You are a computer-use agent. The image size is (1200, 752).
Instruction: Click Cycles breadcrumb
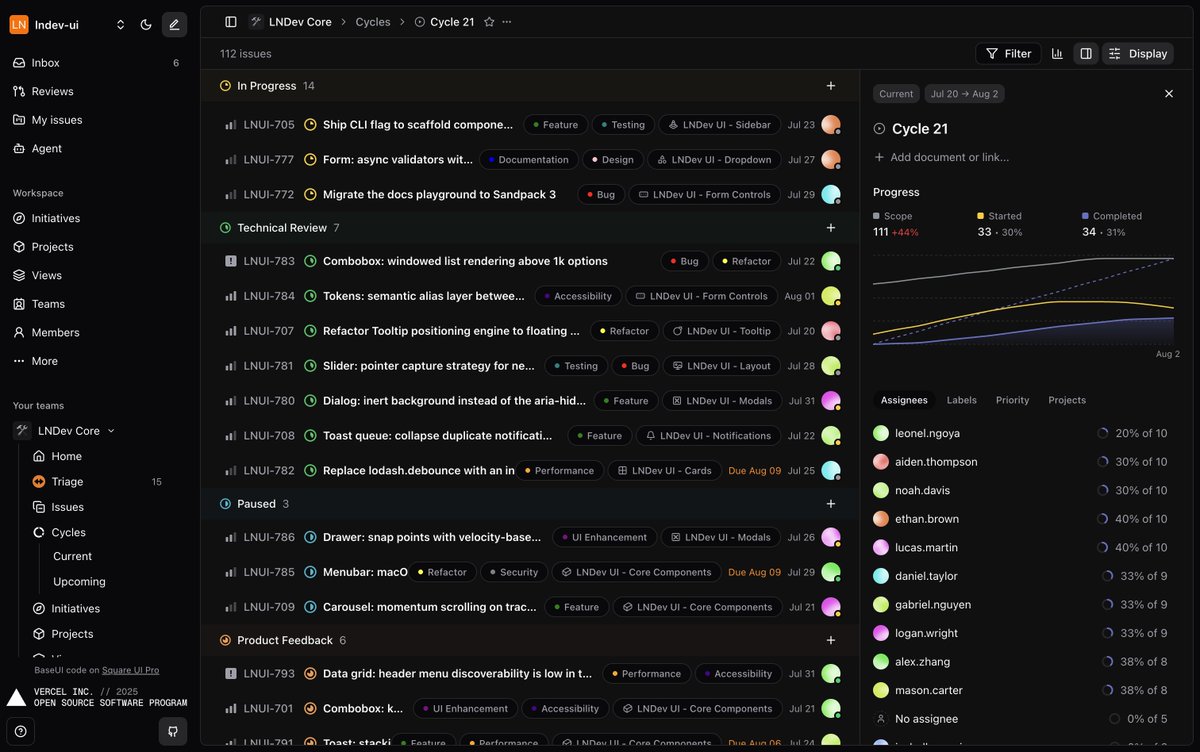[x=373, y=21]
